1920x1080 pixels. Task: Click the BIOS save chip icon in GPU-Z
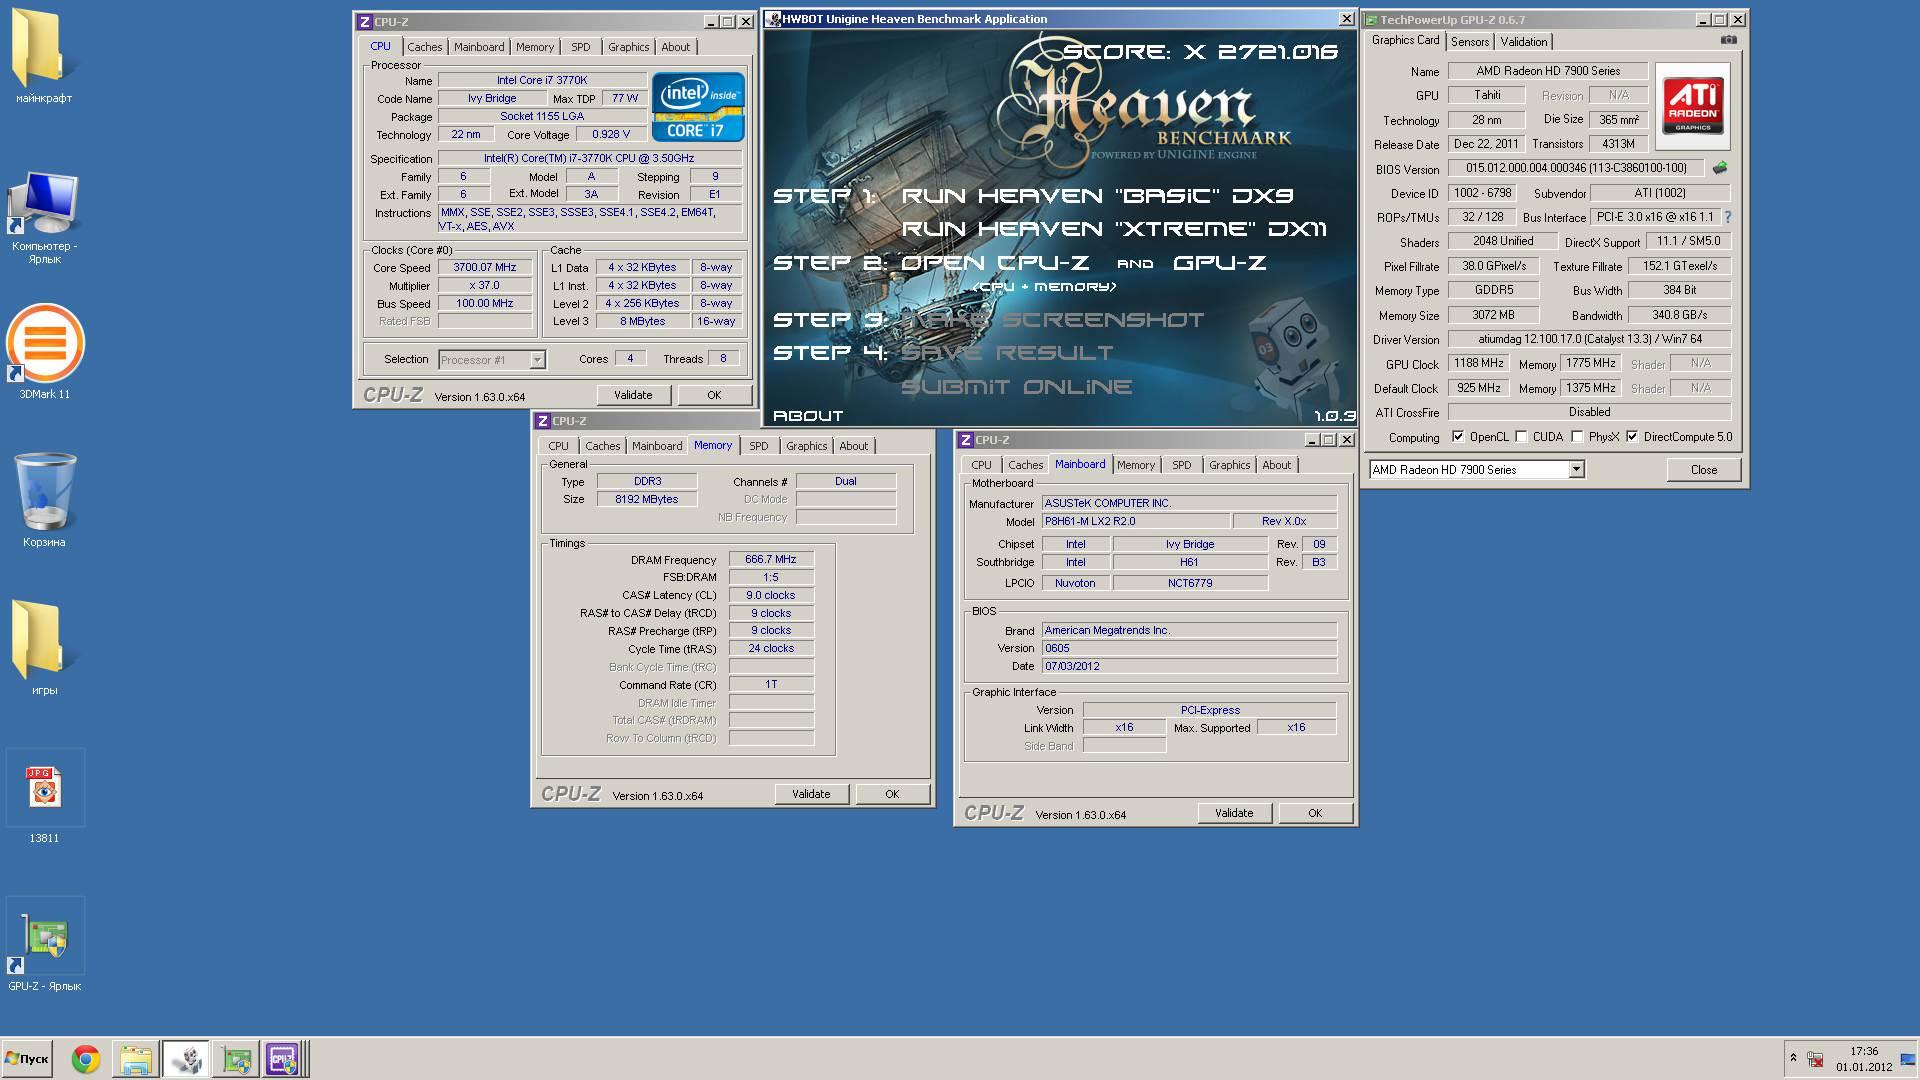coord(1720,168)
